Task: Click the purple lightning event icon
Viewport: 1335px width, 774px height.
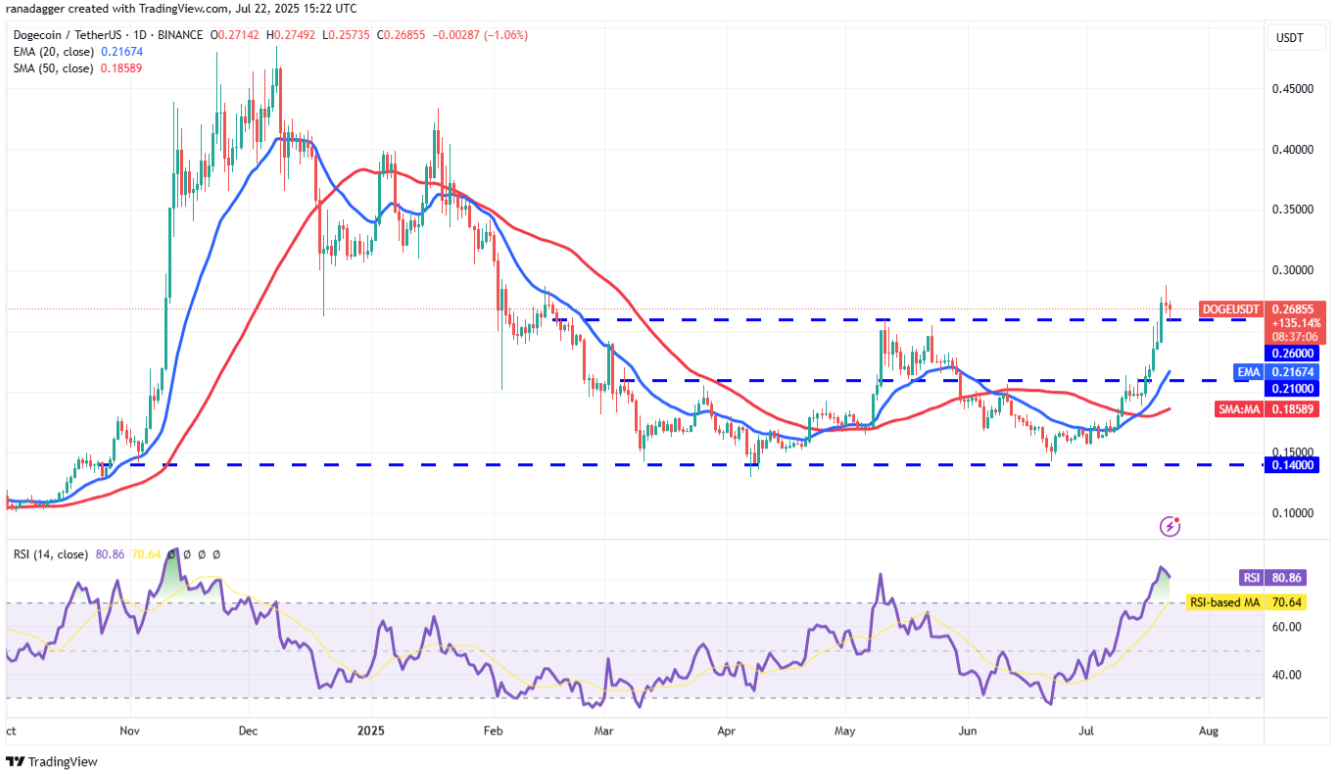Action: coord(1170,525)
